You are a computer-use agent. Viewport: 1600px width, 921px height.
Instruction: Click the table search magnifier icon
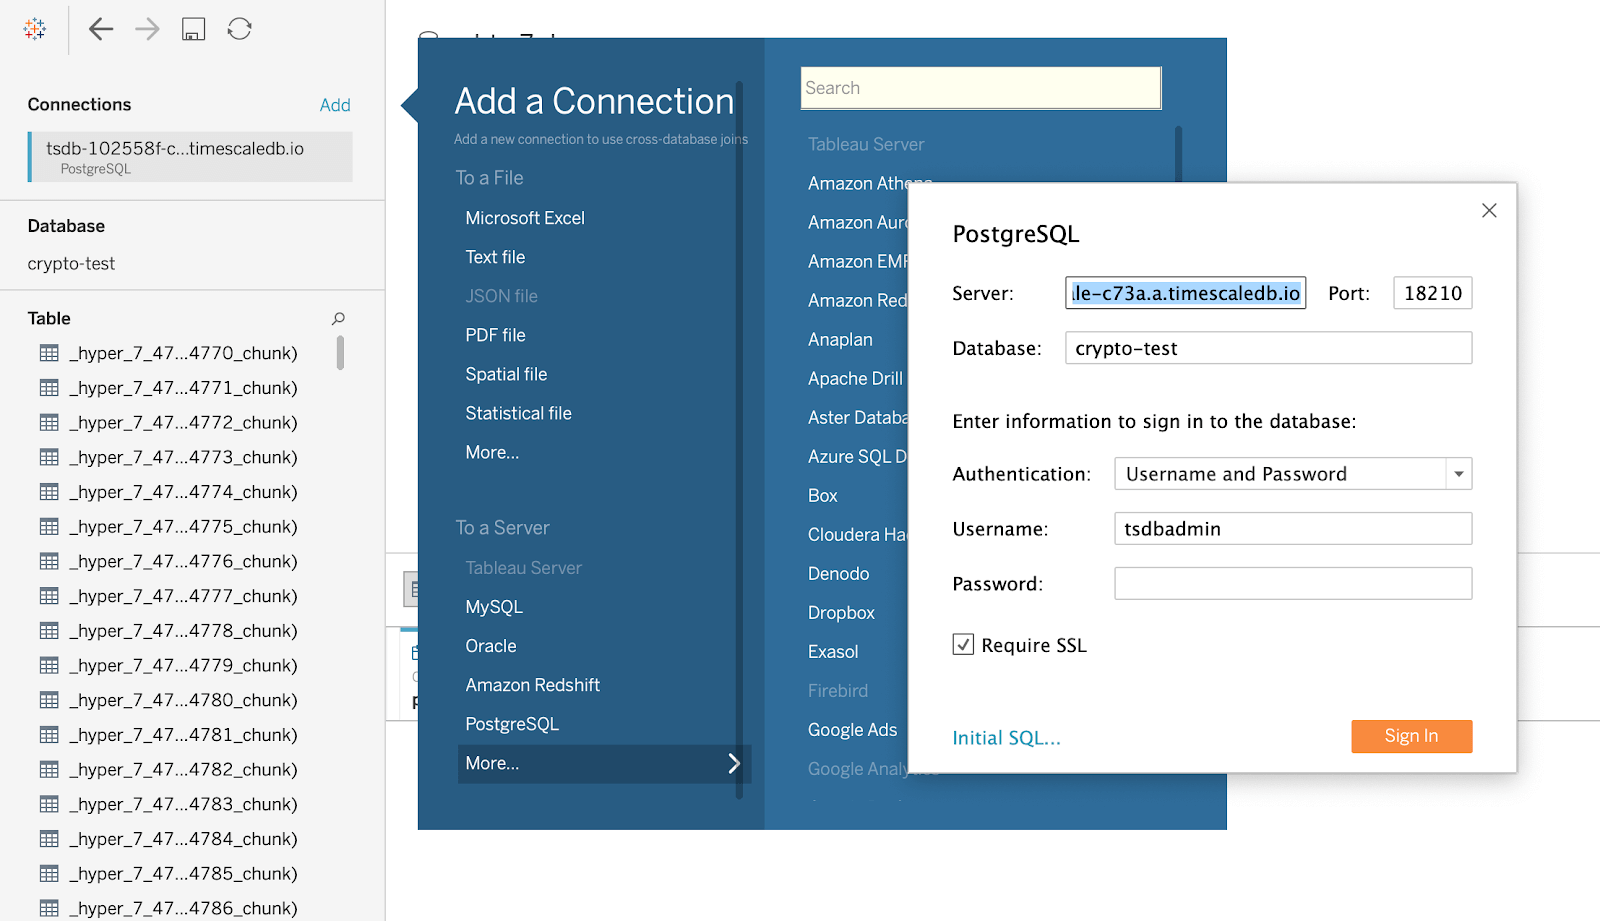338,318
